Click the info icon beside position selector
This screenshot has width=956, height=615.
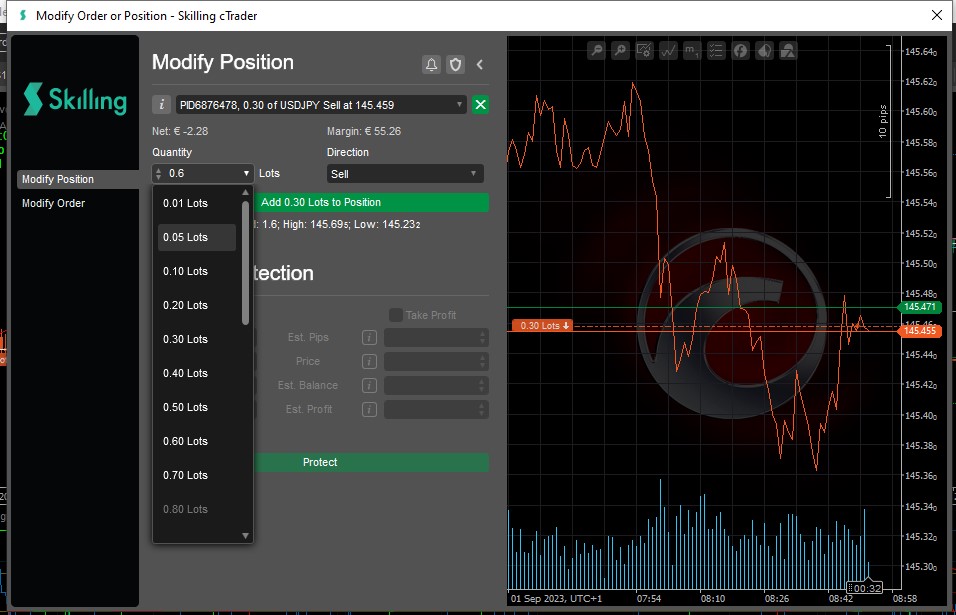click(161, 105)
